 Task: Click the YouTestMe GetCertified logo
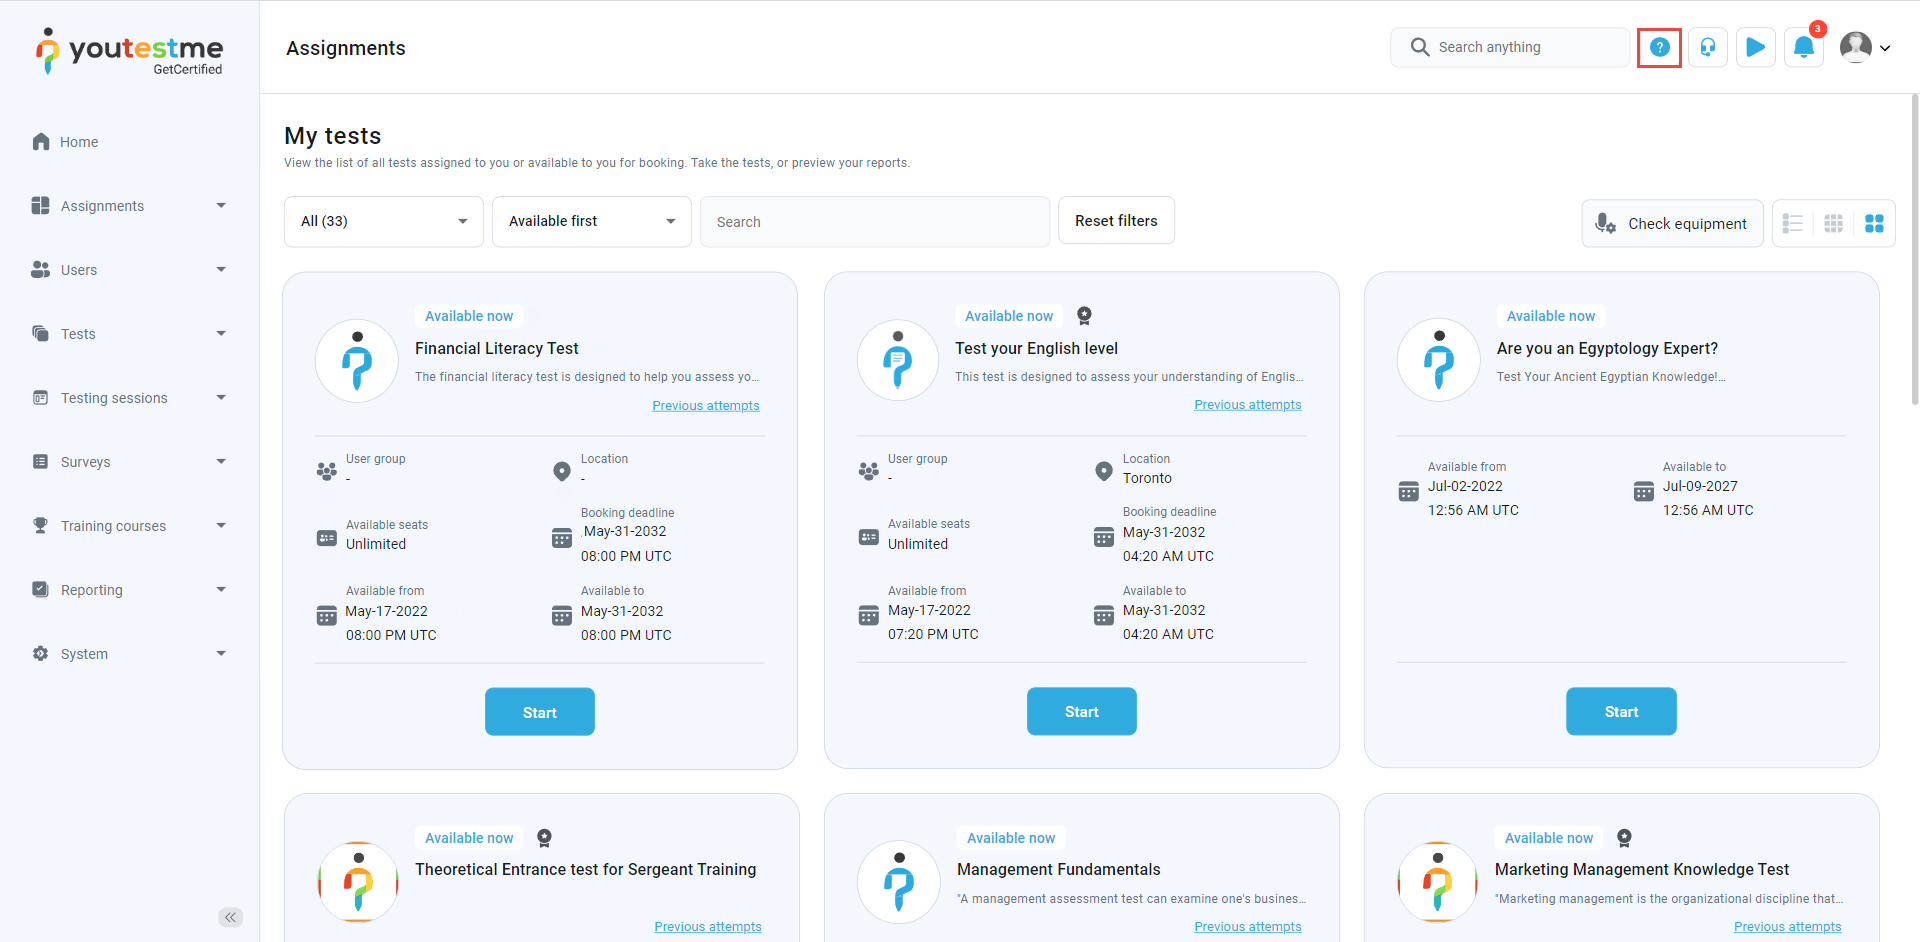coord(129,51)
